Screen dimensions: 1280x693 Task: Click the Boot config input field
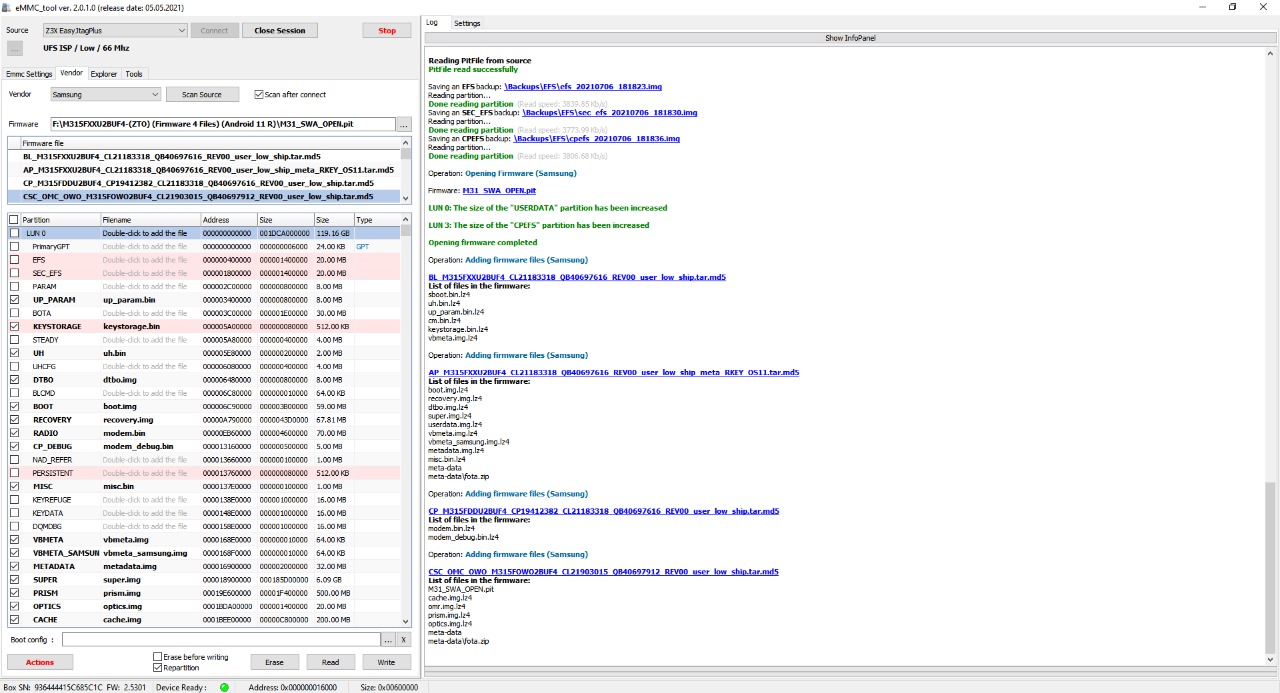pos(221,639)
